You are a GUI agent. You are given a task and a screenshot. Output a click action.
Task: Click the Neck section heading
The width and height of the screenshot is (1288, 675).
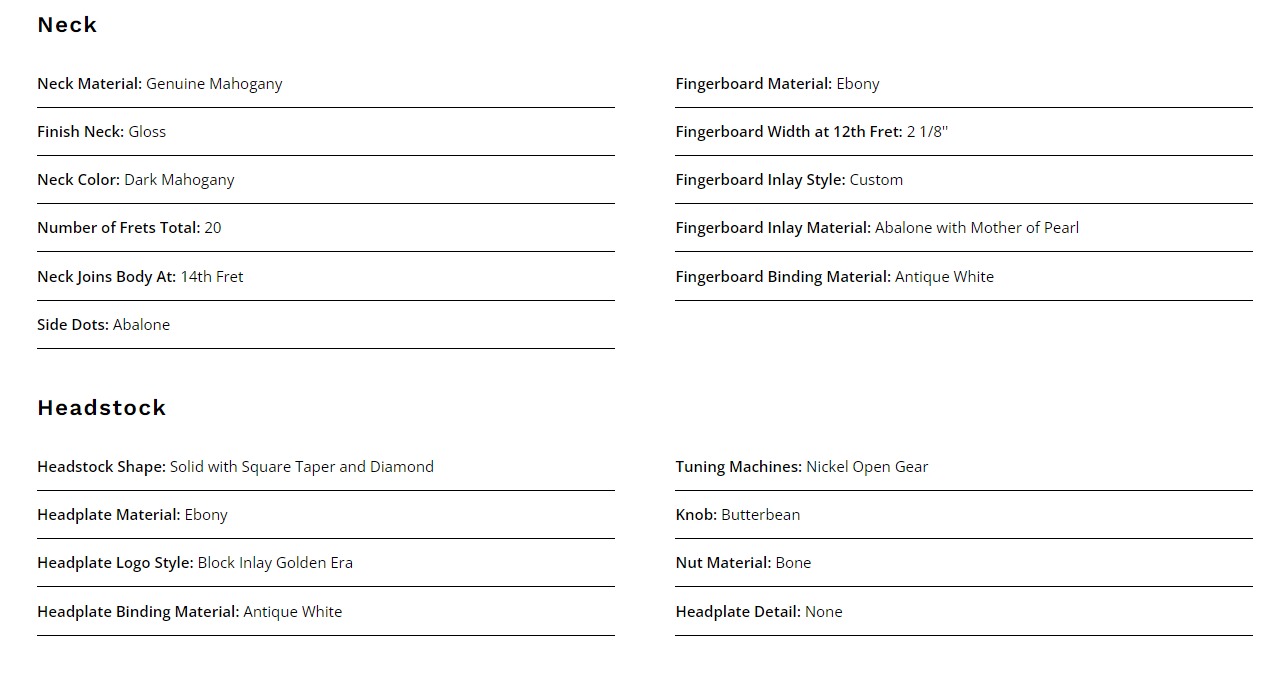coord(67,25)
